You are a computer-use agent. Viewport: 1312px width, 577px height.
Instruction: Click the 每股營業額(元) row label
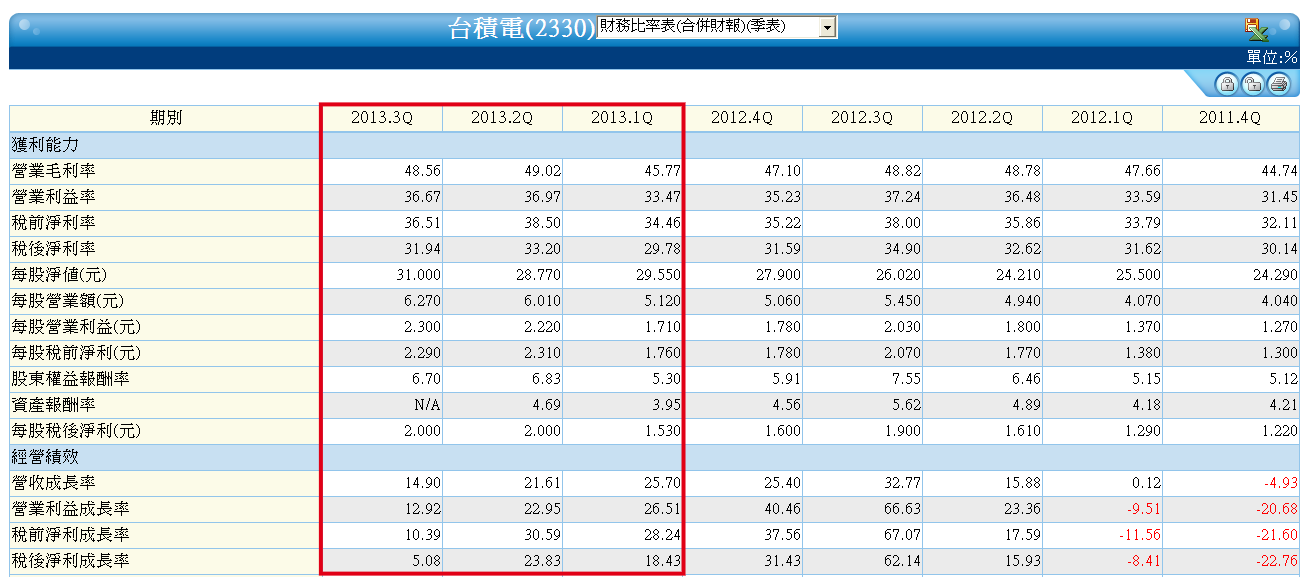67,301
